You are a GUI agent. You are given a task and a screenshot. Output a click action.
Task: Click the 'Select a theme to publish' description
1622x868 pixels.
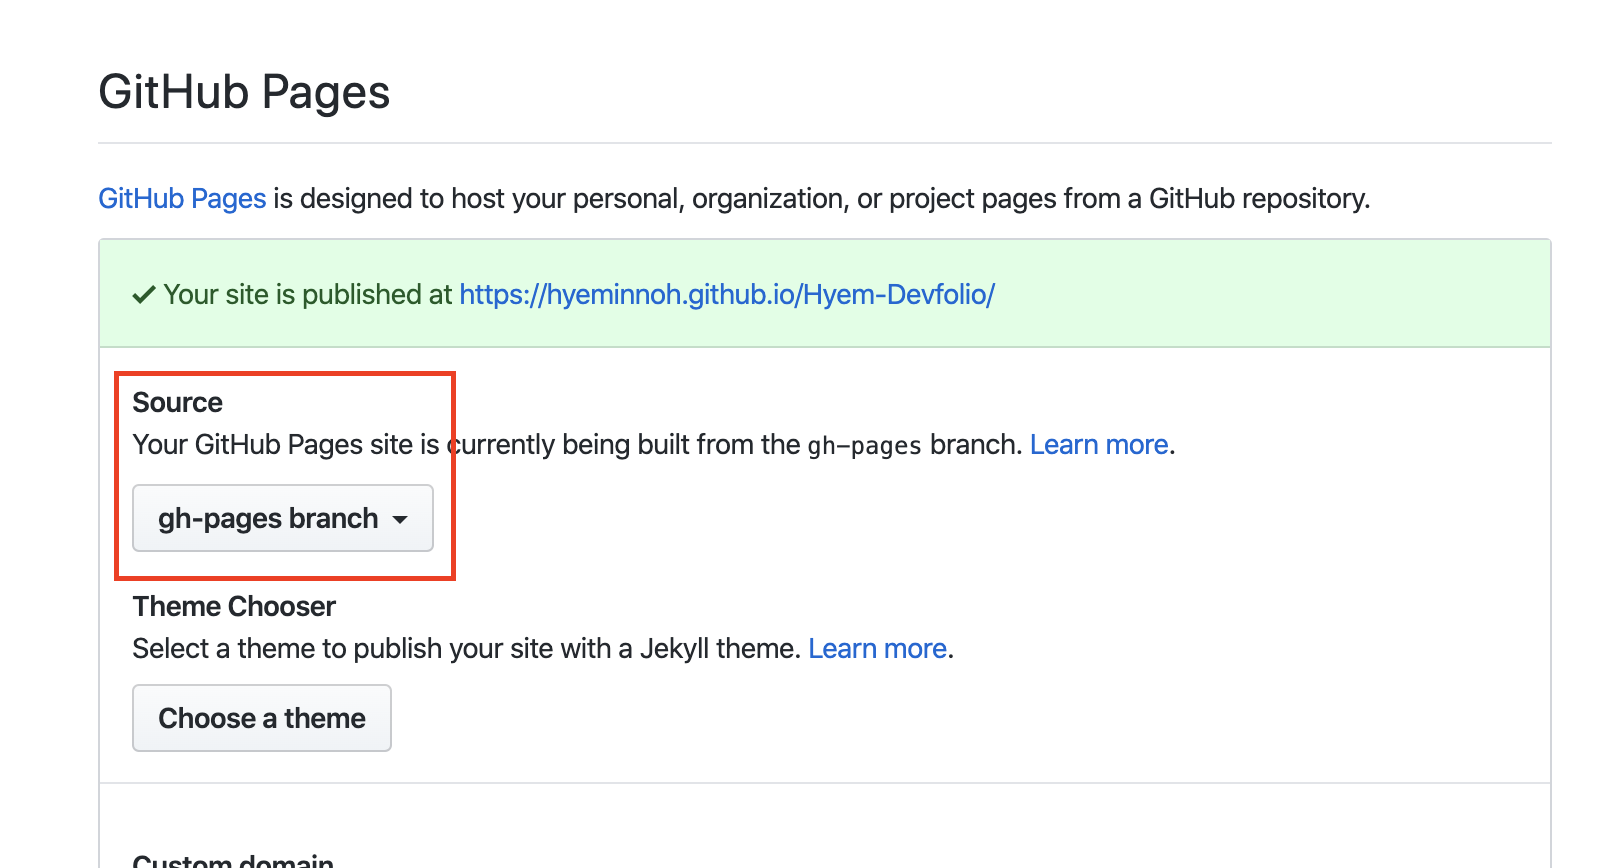tap(466, 649)
